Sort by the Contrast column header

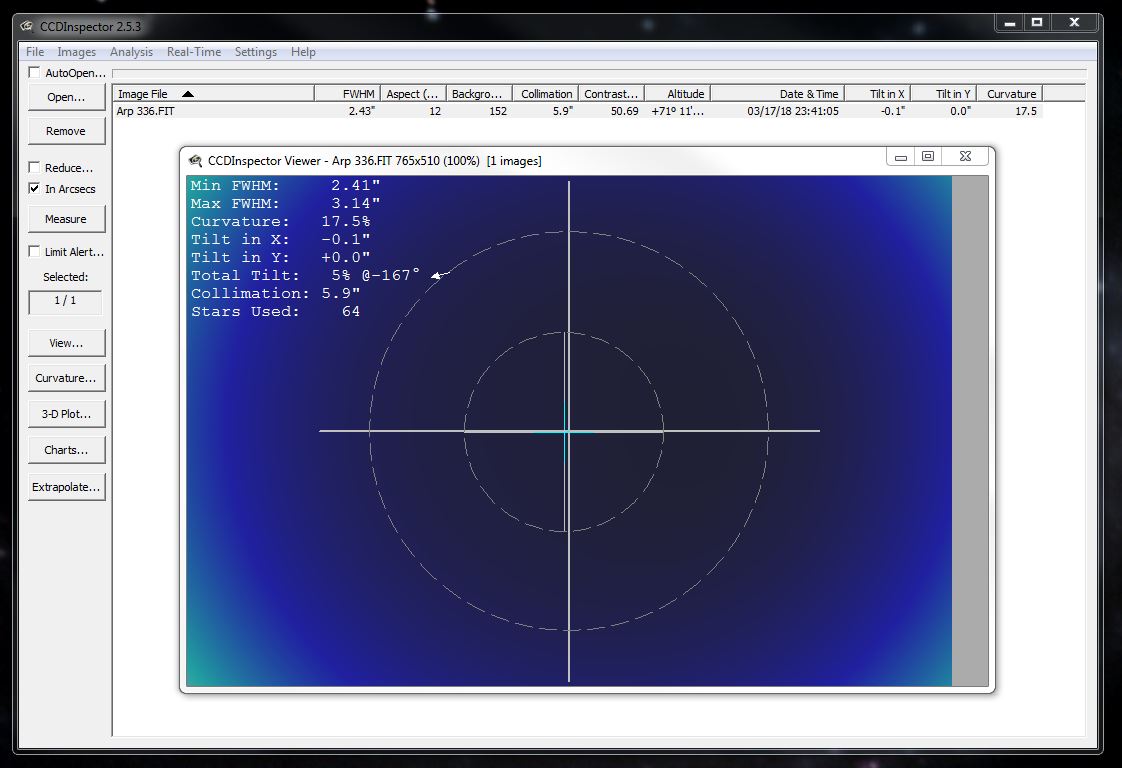pos(611,94)
